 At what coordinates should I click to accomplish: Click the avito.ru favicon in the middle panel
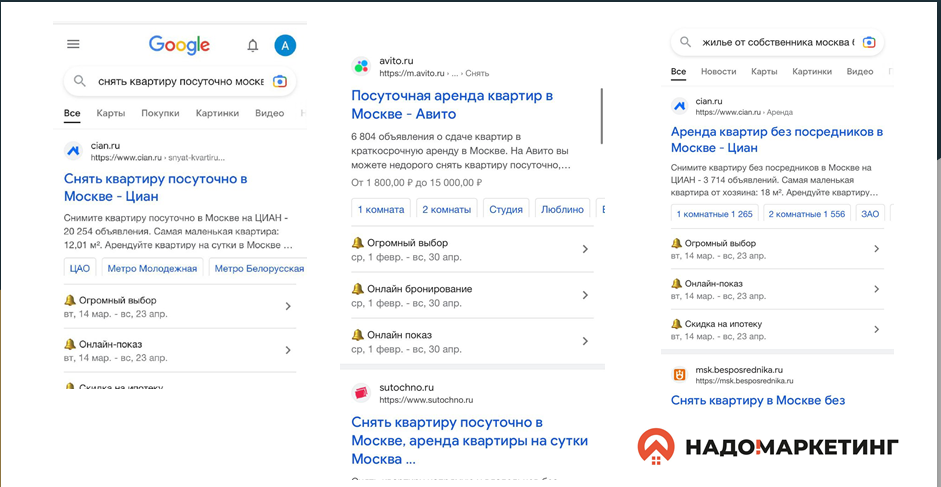(361, 66)
